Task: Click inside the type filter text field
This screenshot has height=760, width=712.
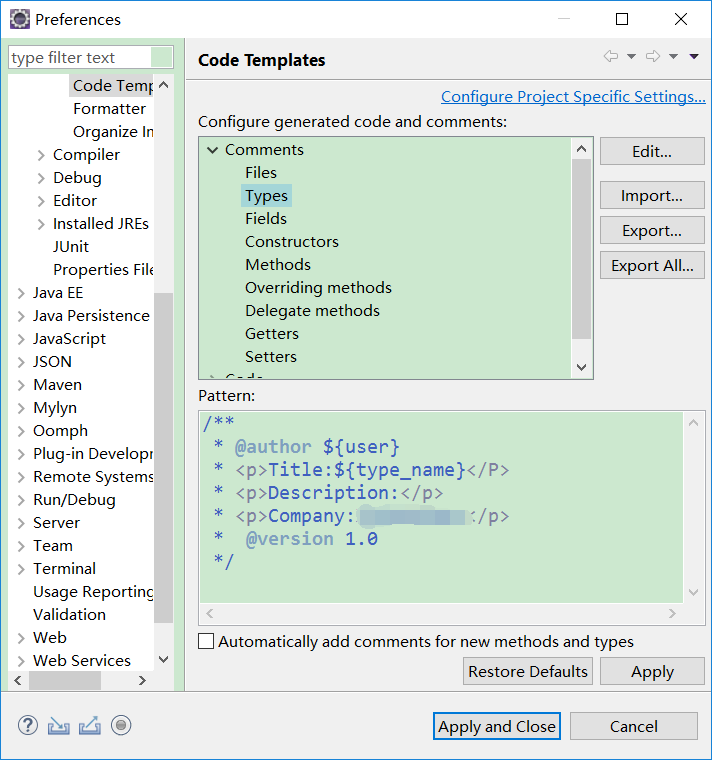Action: coord(80,58)
